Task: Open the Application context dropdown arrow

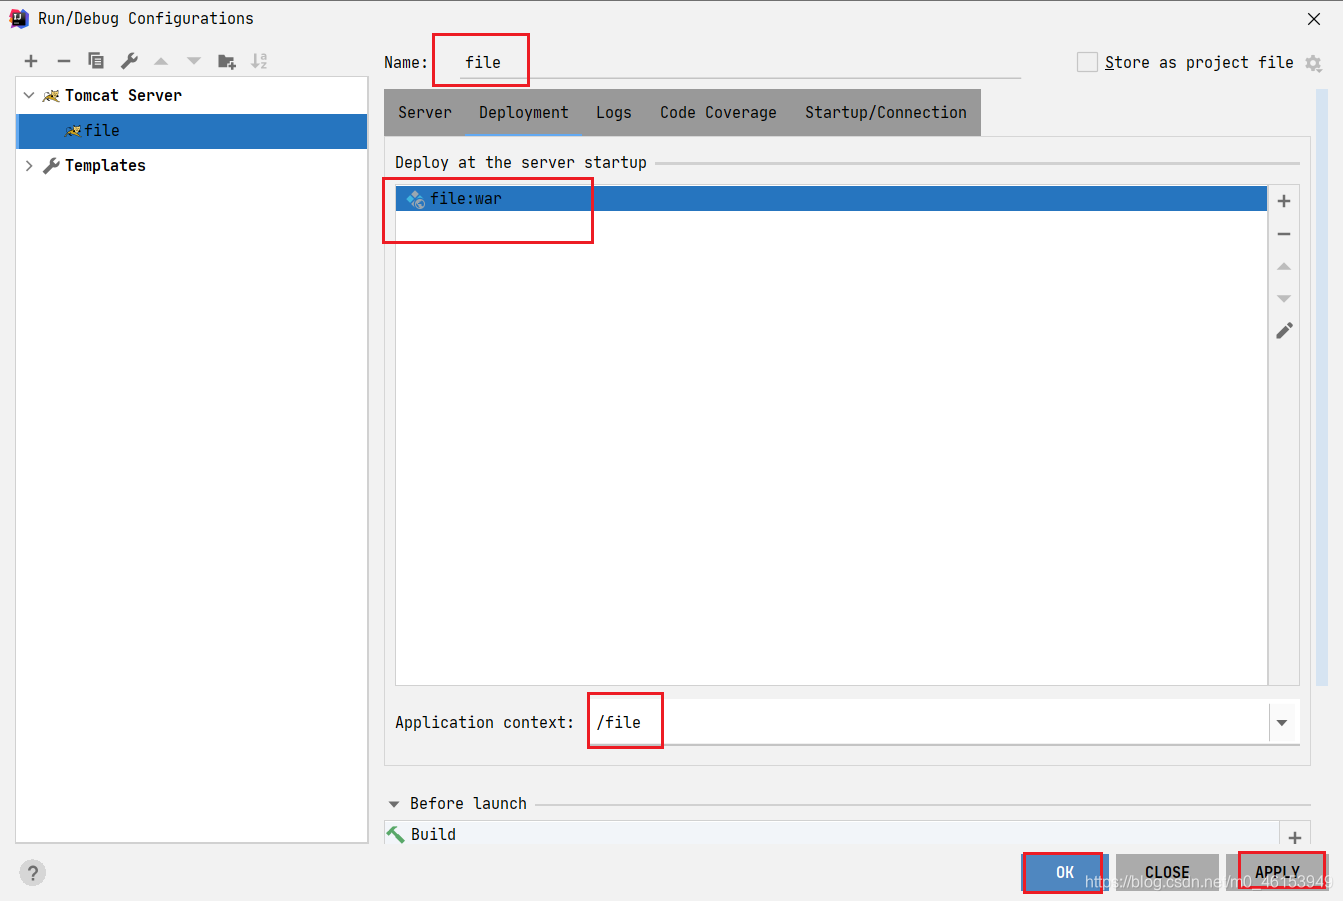Action: (1282, 723)
